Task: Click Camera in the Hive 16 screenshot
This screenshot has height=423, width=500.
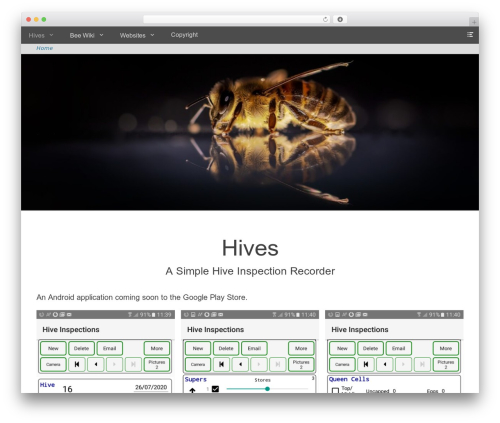Action: click(x=53, y=364)
